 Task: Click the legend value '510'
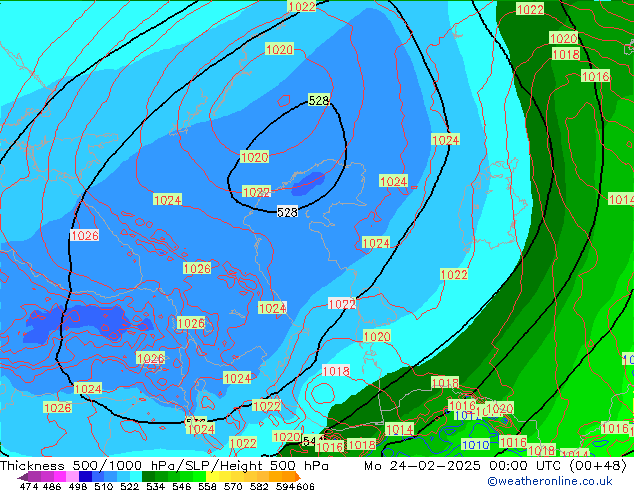103,486
